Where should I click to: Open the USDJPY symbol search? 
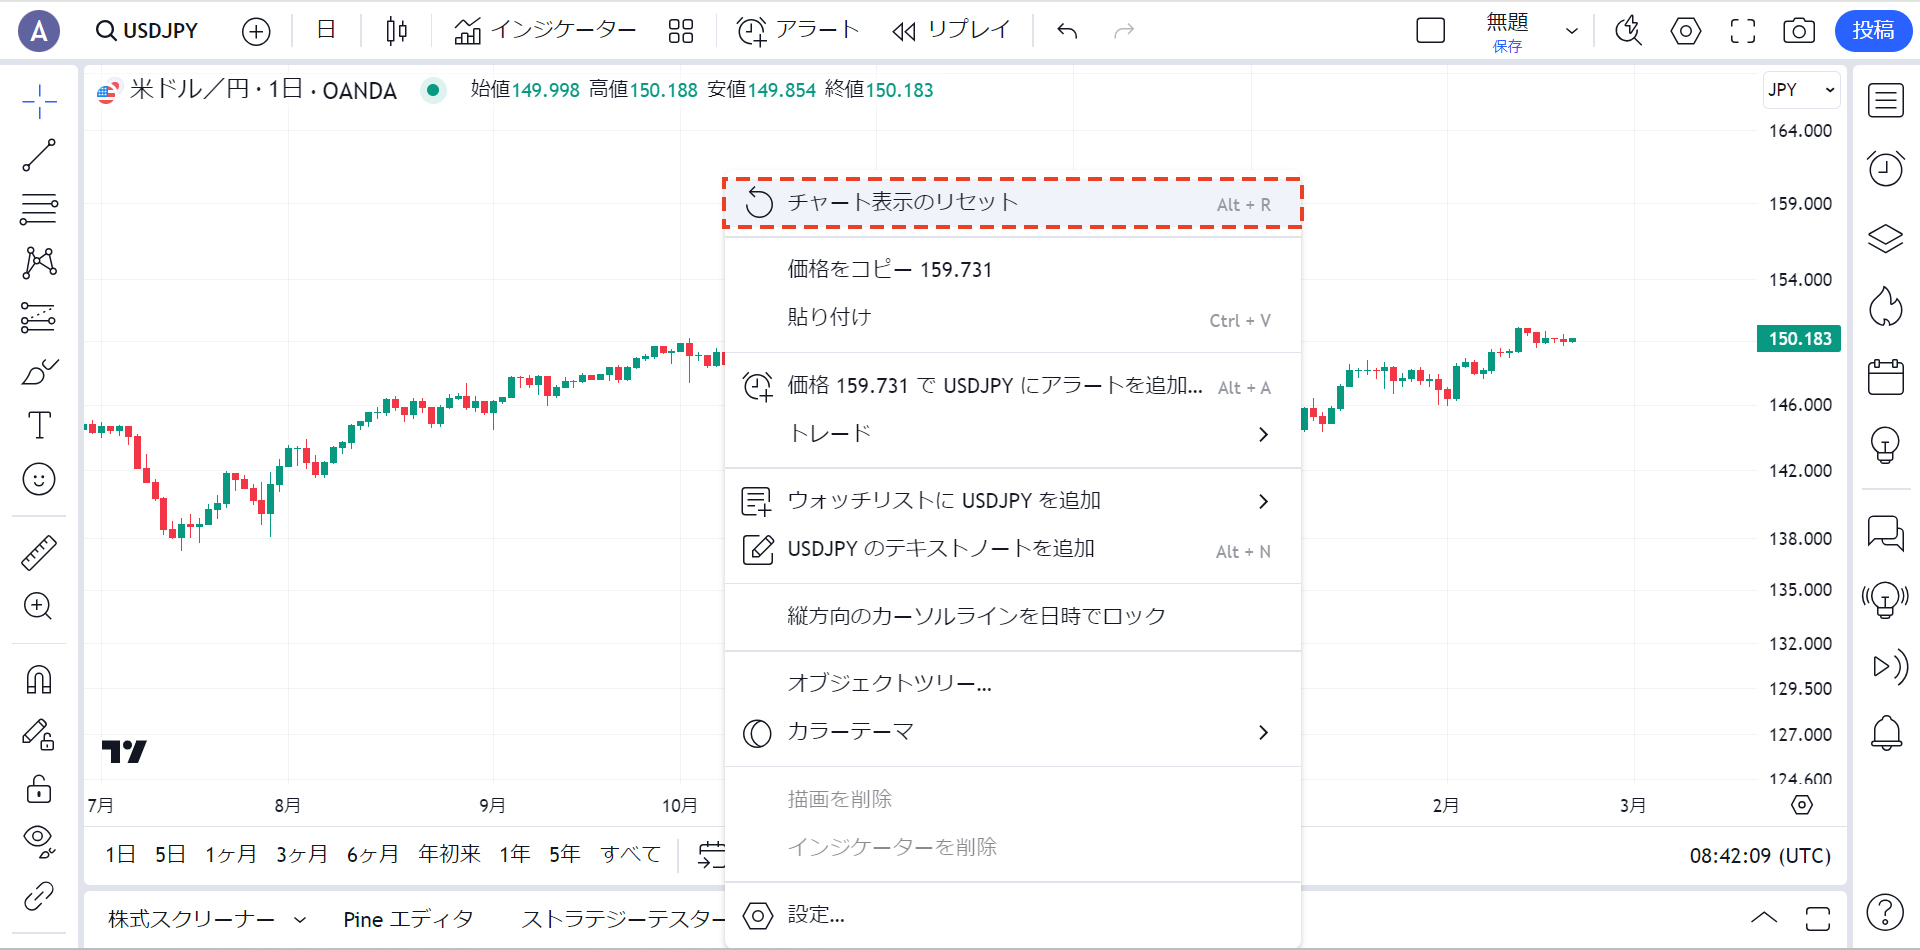(x=147, y=31)
